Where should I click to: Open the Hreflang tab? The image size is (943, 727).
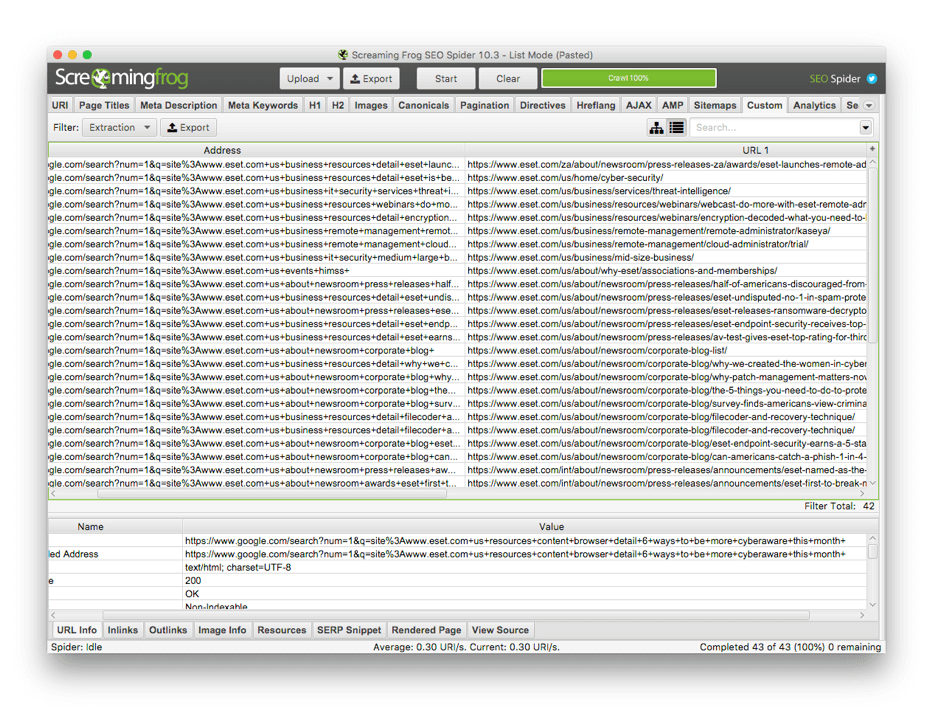595,105
